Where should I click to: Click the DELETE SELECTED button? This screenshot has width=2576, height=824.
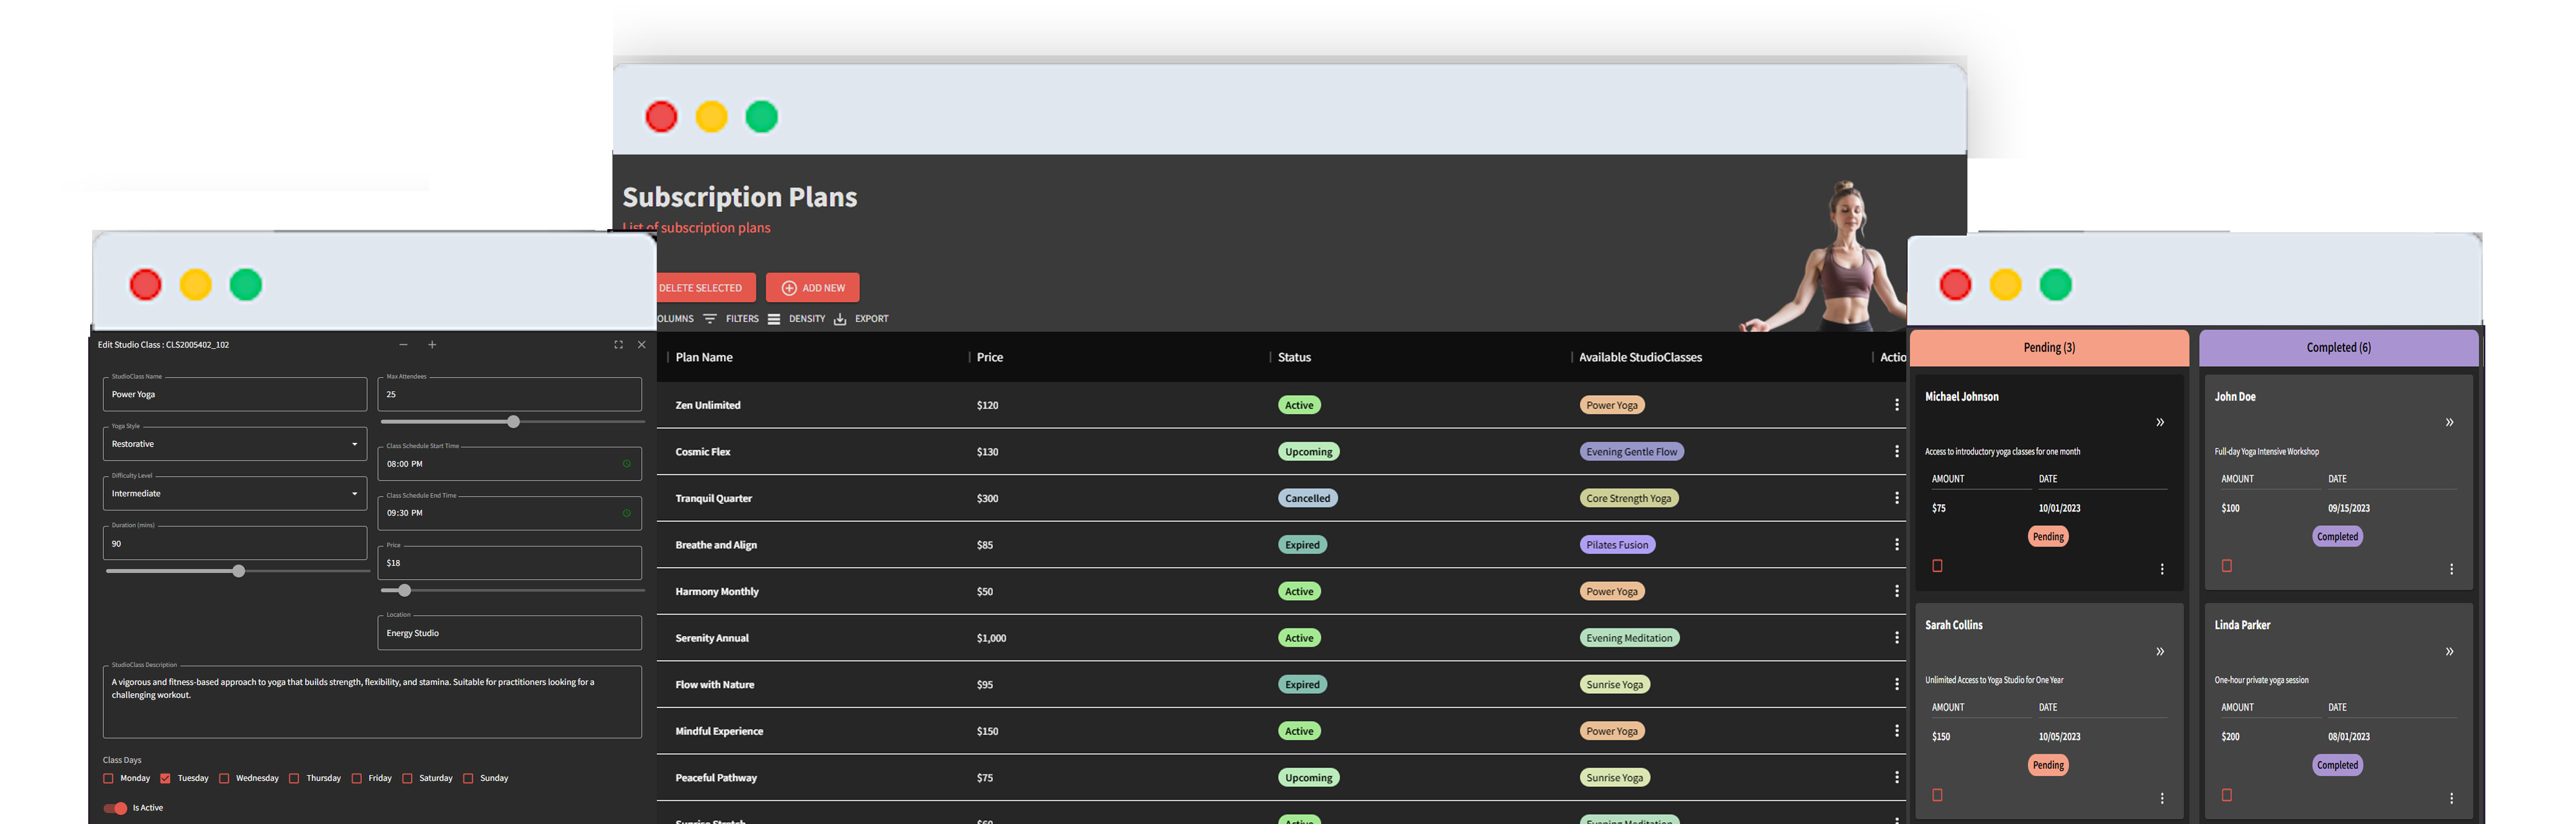coord(703,287)
